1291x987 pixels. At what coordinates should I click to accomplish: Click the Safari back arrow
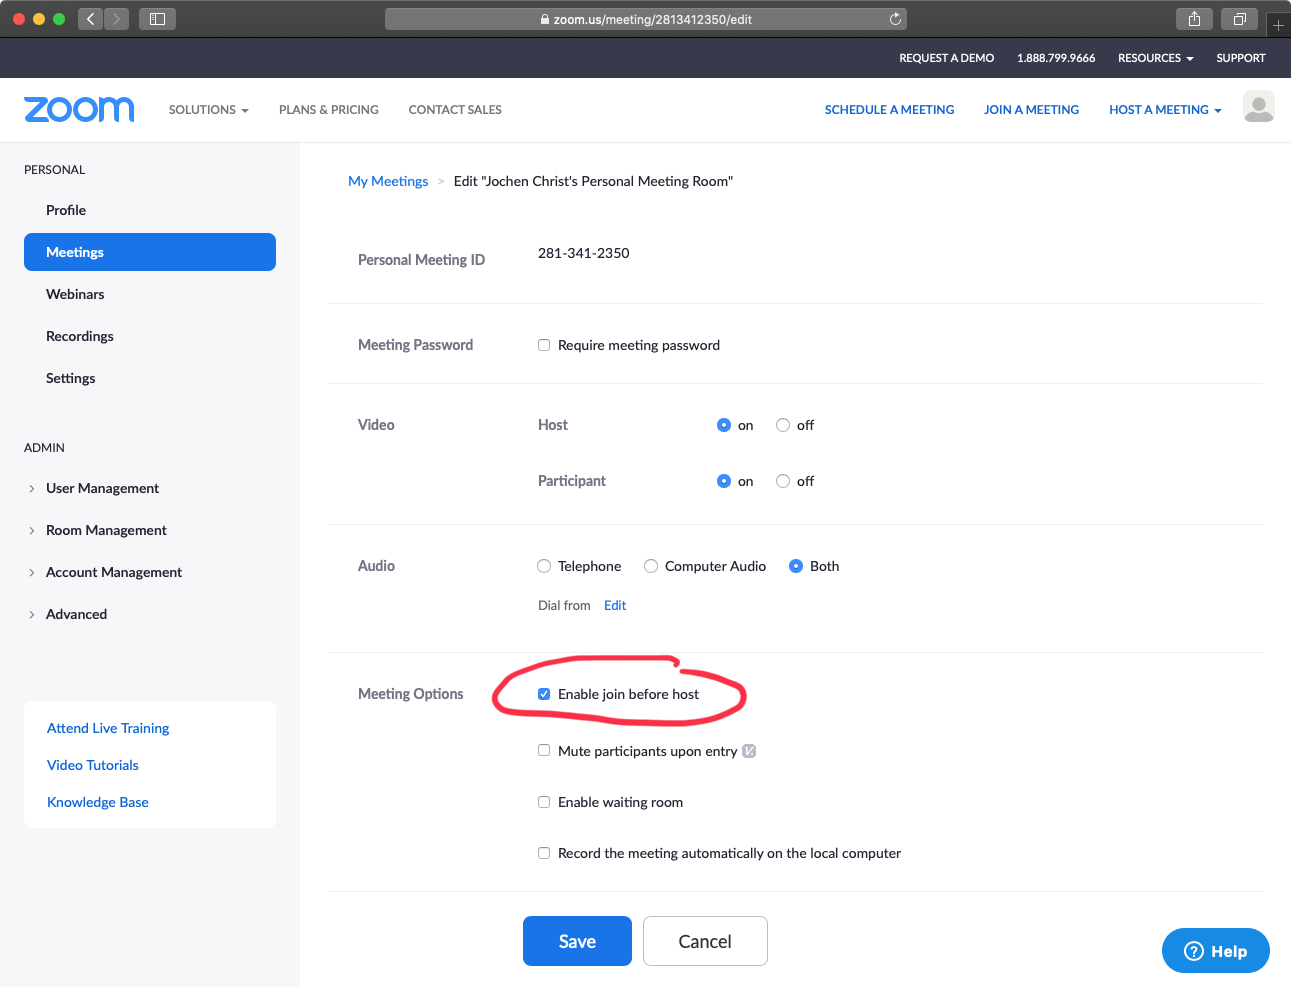(91, 19)
